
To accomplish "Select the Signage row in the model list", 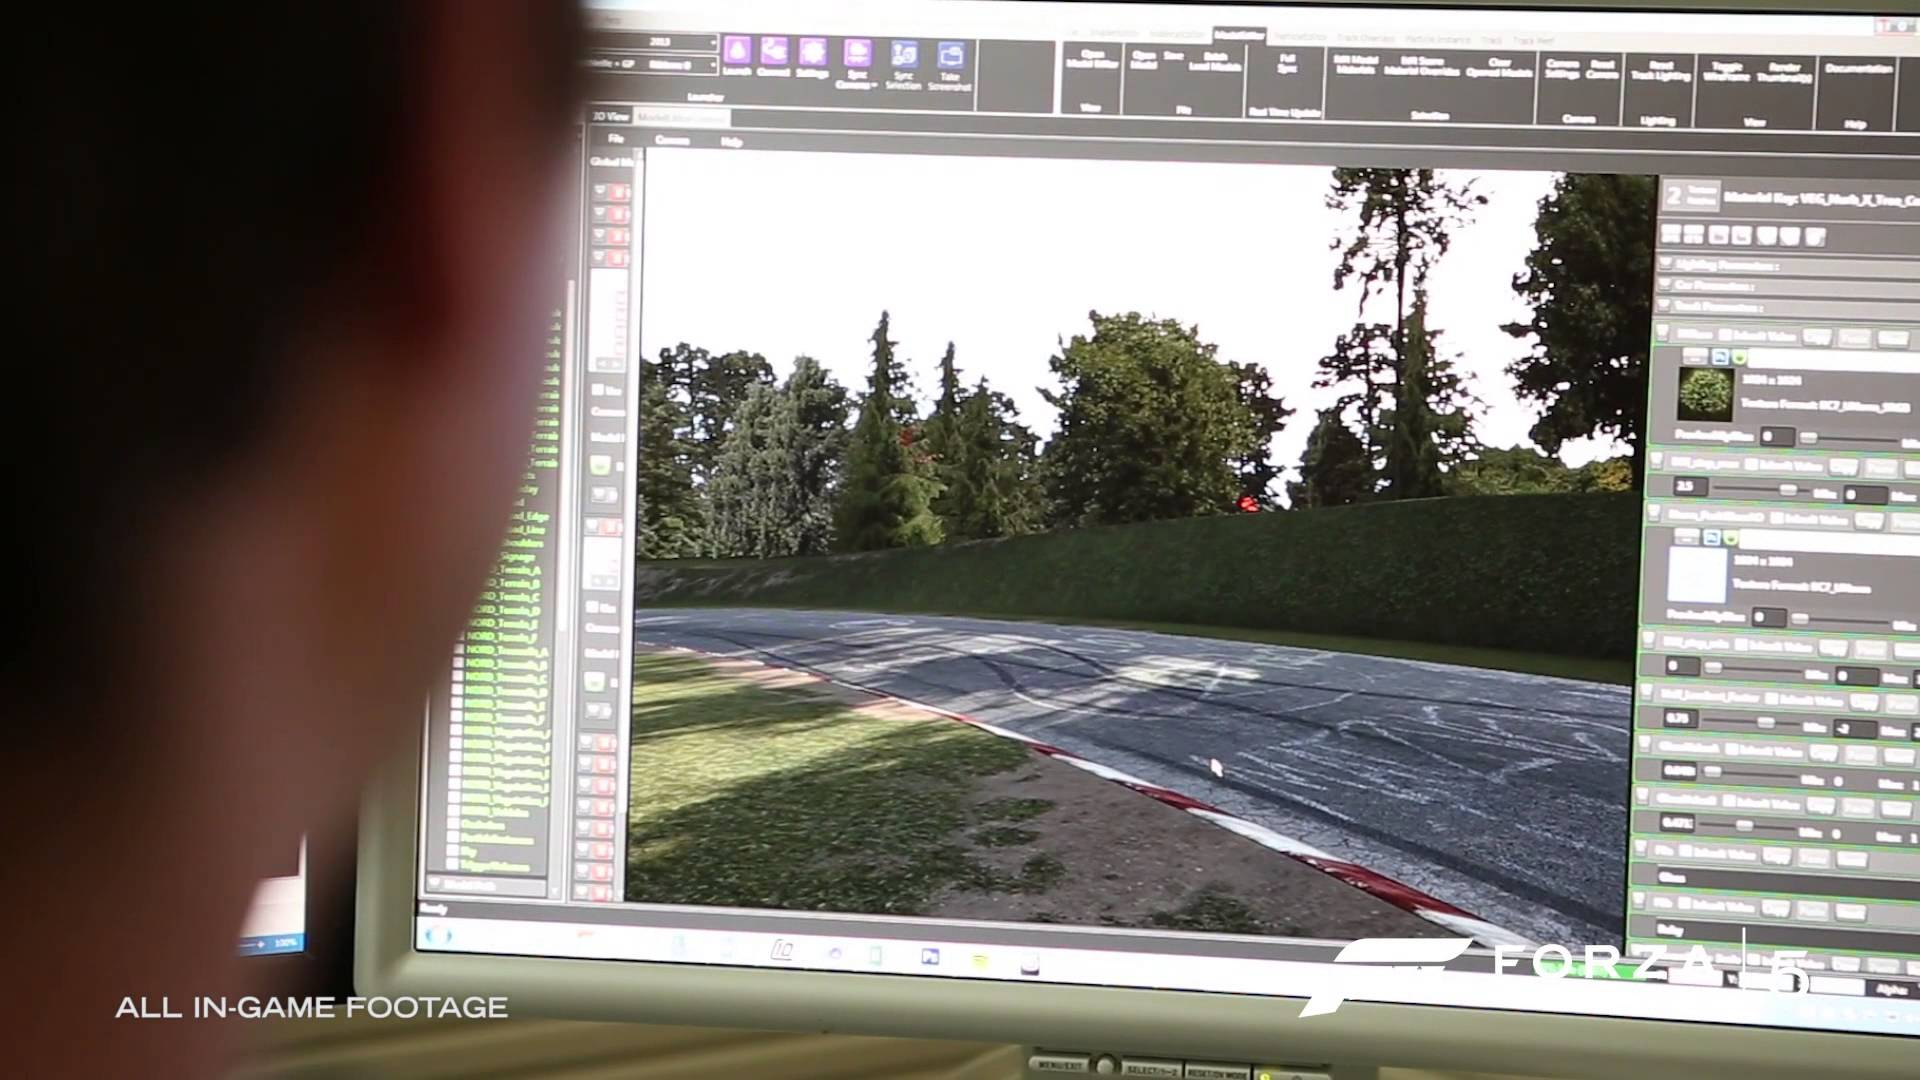I will point(520,556).
